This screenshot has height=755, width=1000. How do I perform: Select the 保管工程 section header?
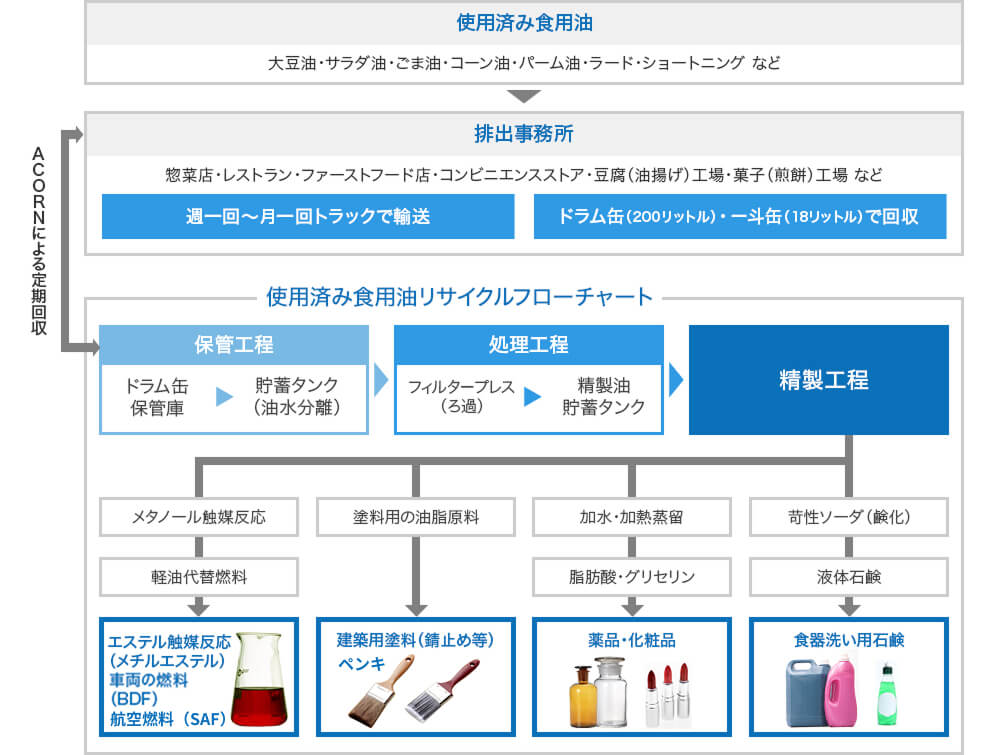[233, 343]
